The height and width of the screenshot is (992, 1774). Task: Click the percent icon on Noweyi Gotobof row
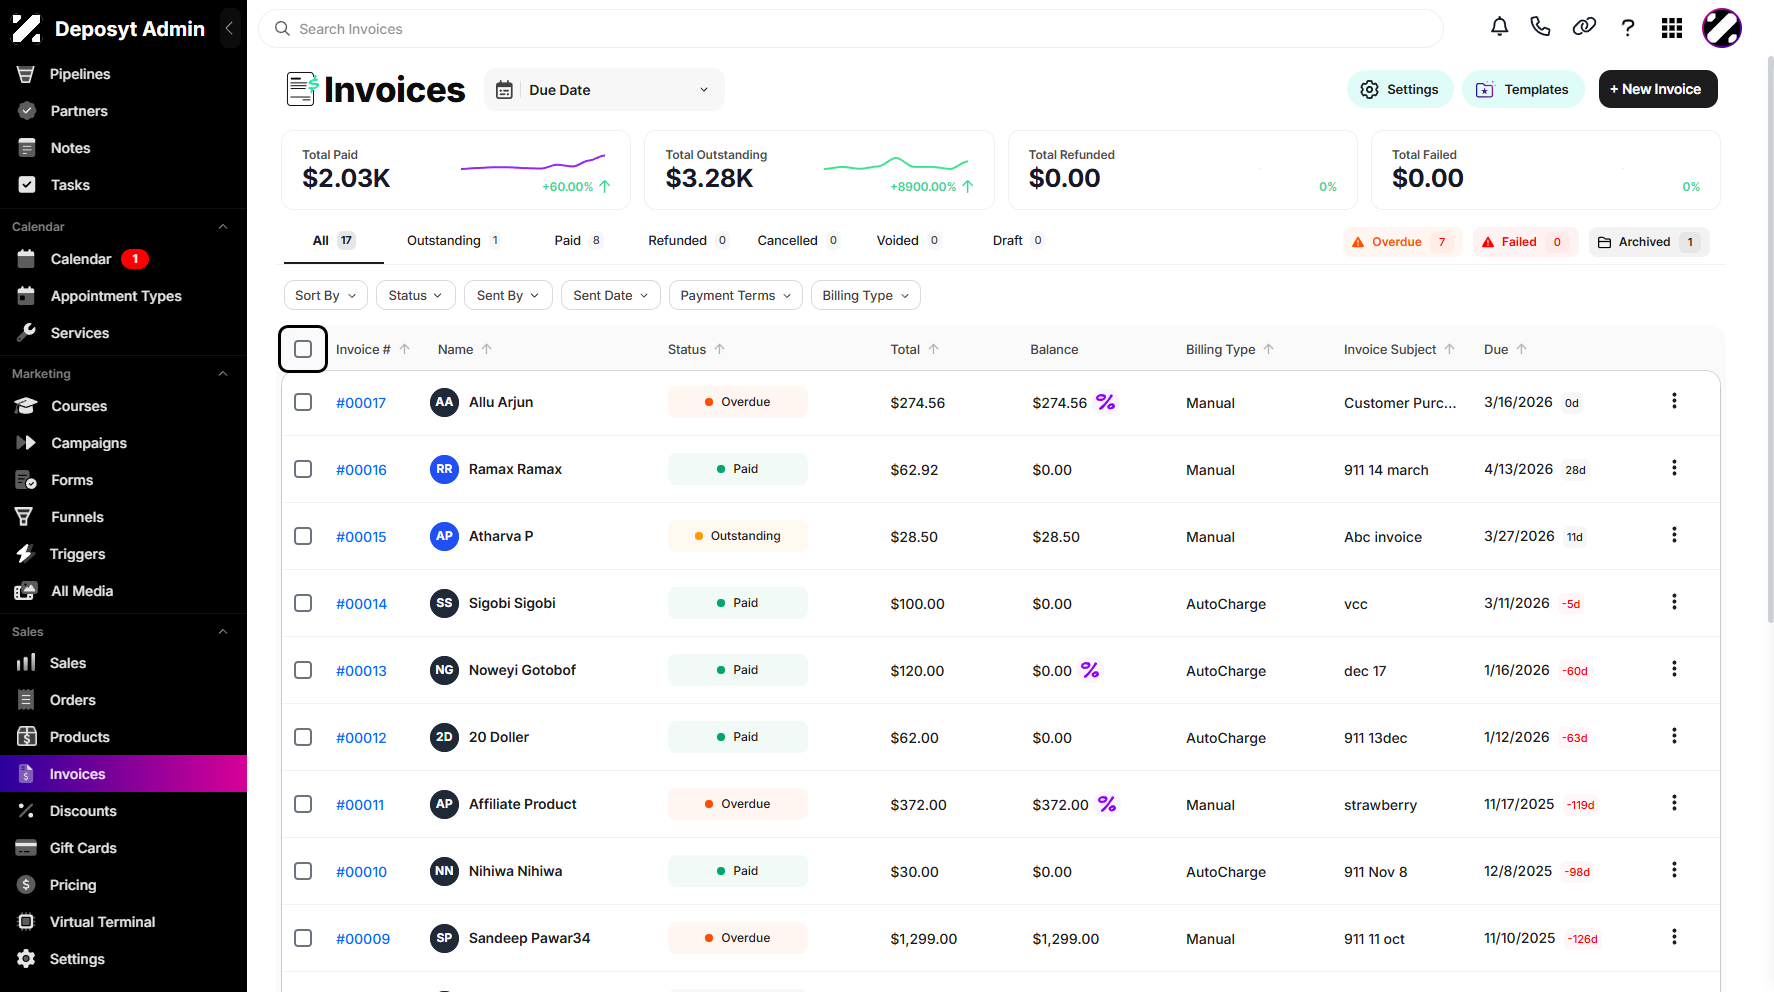[x=1090, y=670]
